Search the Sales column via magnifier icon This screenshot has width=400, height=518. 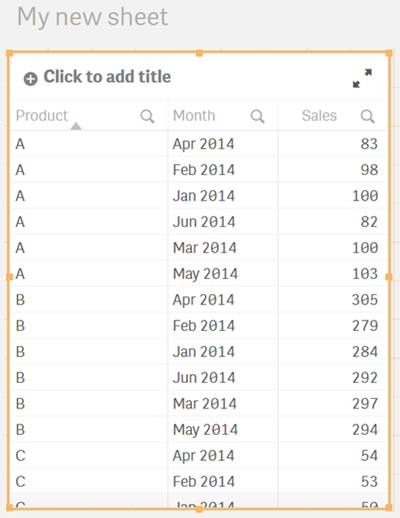367,116
